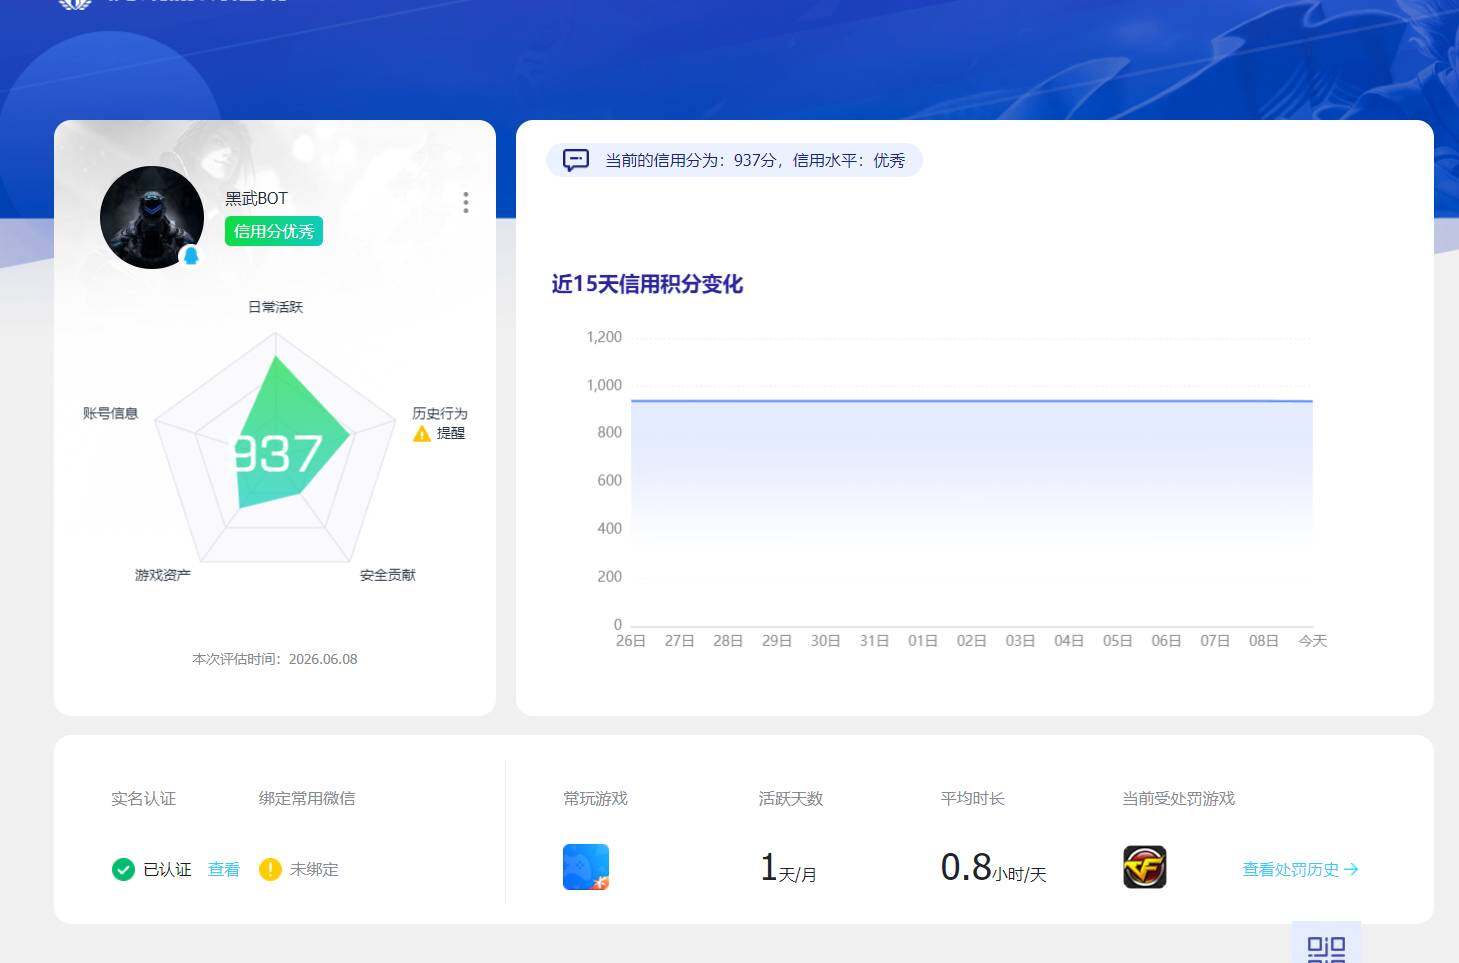
Task: Click the 提醒 label under 历史行为
Action: click(451, 433)
